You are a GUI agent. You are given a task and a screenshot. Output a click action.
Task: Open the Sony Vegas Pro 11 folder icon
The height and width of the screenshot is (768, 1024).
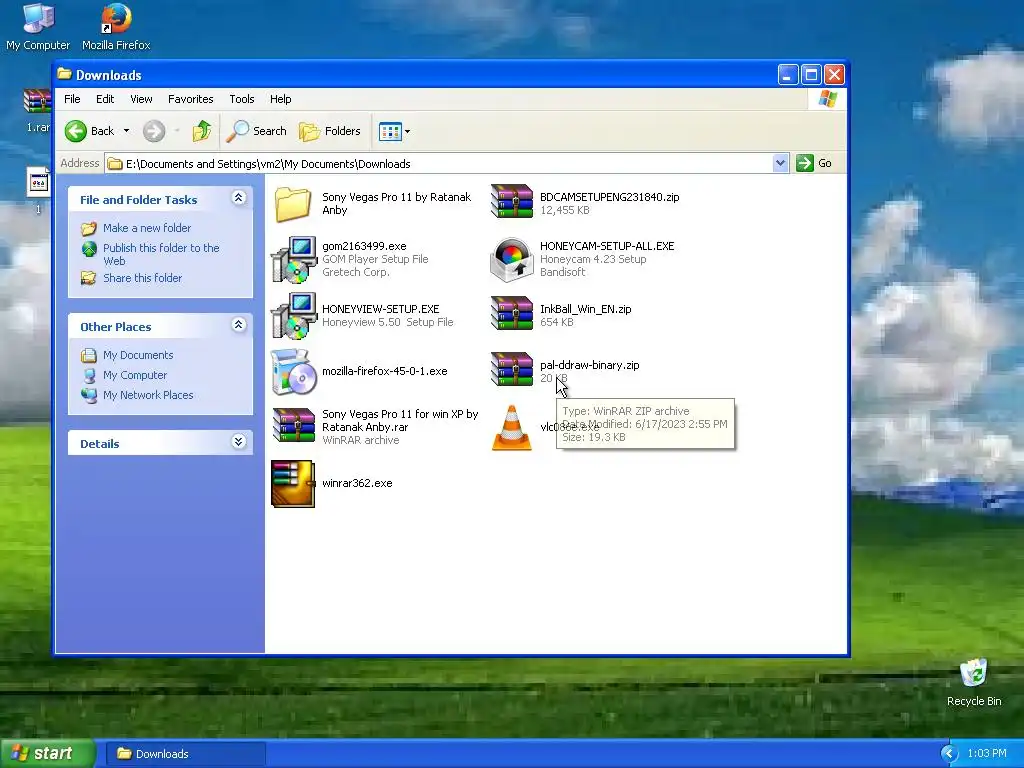pyautogui.click(x=293, y=204)
